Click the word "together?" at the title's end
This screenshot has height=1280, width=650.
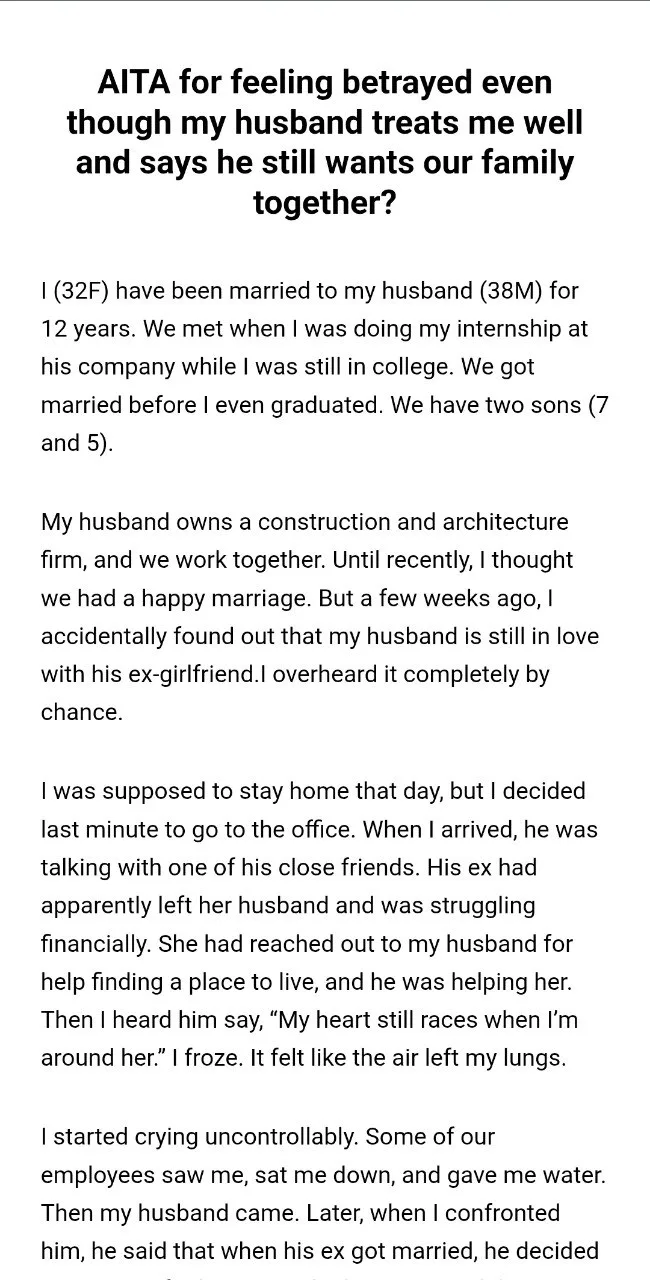324,201
